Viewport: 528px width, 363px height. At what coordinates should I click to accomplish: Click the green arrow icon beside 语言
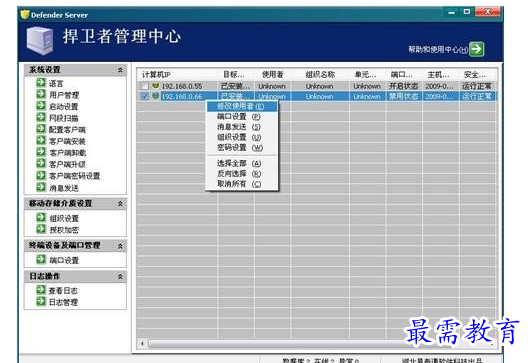pos(41,83)
